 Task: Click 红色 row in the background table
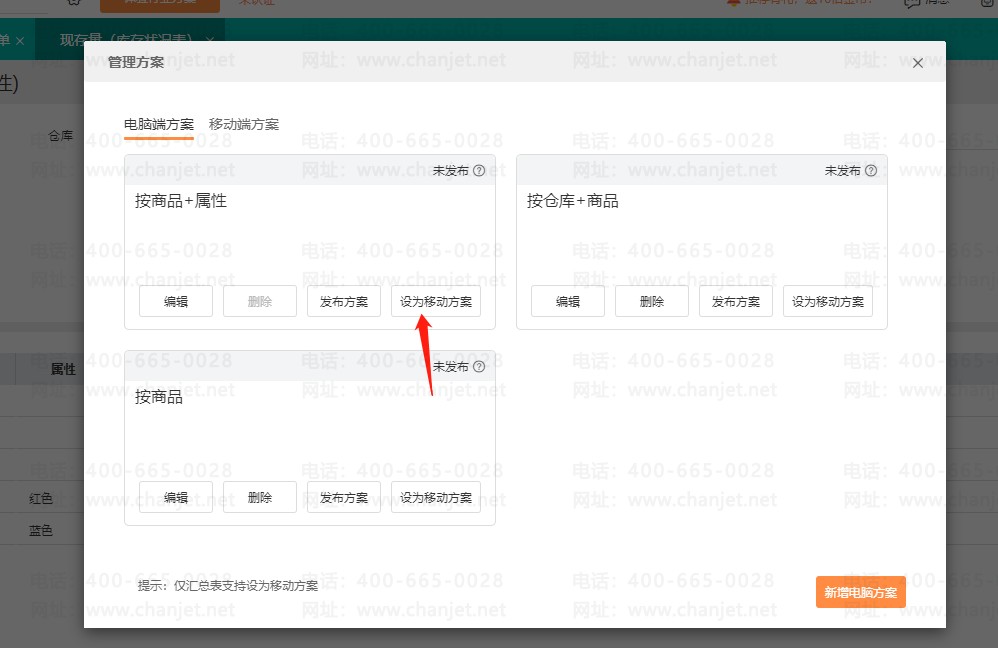tap(41, 498)
